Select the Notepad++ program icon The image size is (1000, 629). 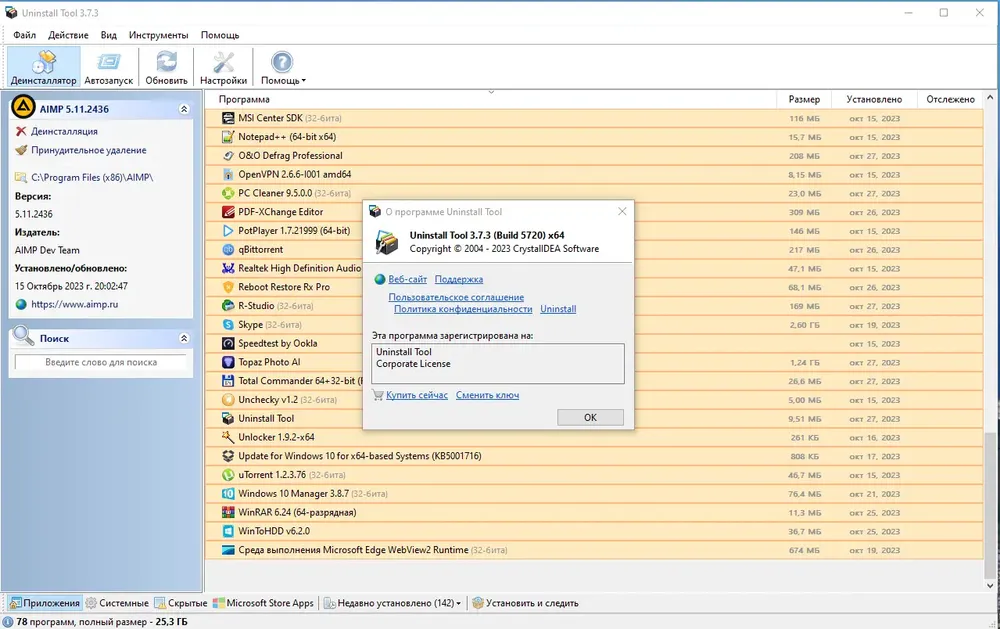point(228,137)
